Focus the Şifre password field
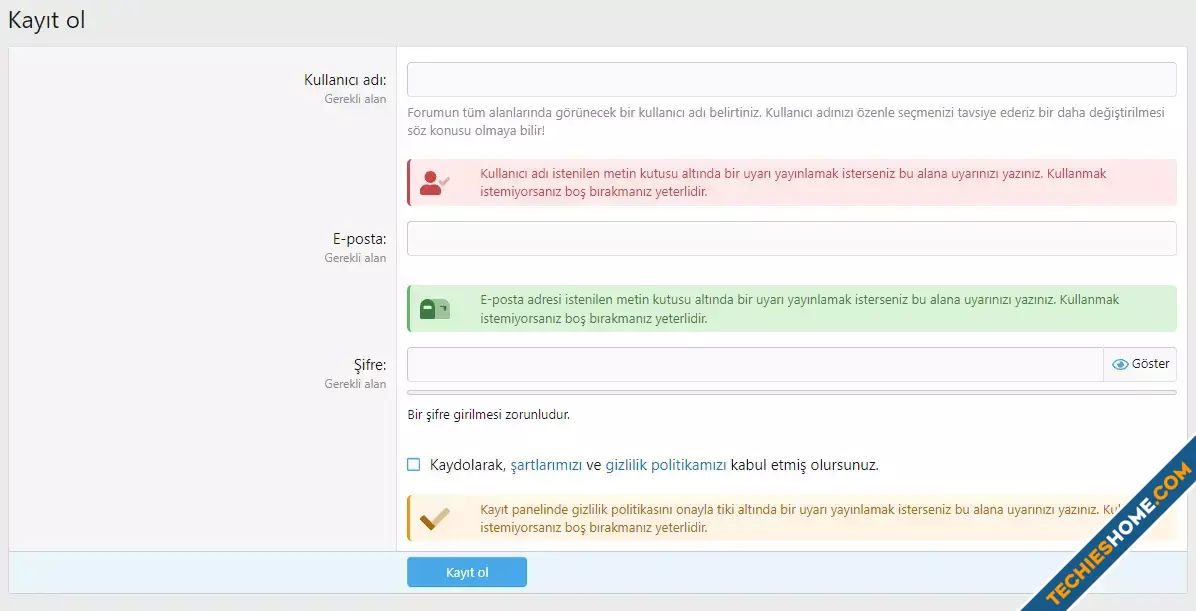The height and width of the screenshot is (611, 1196). point(755,365)
